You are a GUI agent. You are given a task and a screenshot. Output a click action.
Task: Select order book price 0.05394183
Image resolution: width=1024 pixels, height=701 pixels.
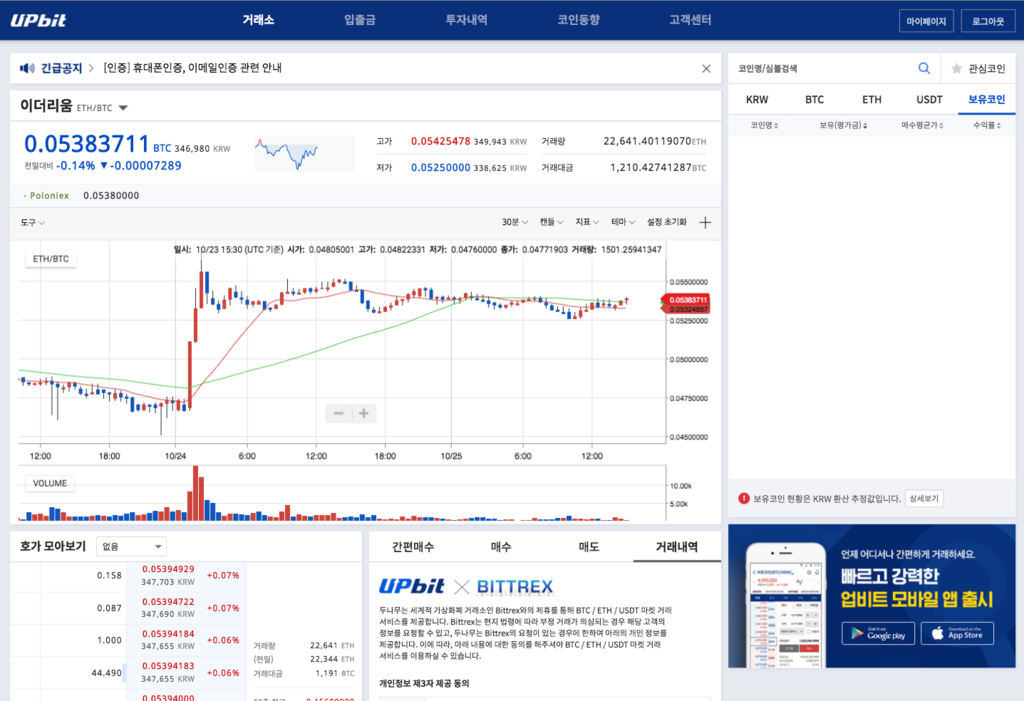(168, 666)
